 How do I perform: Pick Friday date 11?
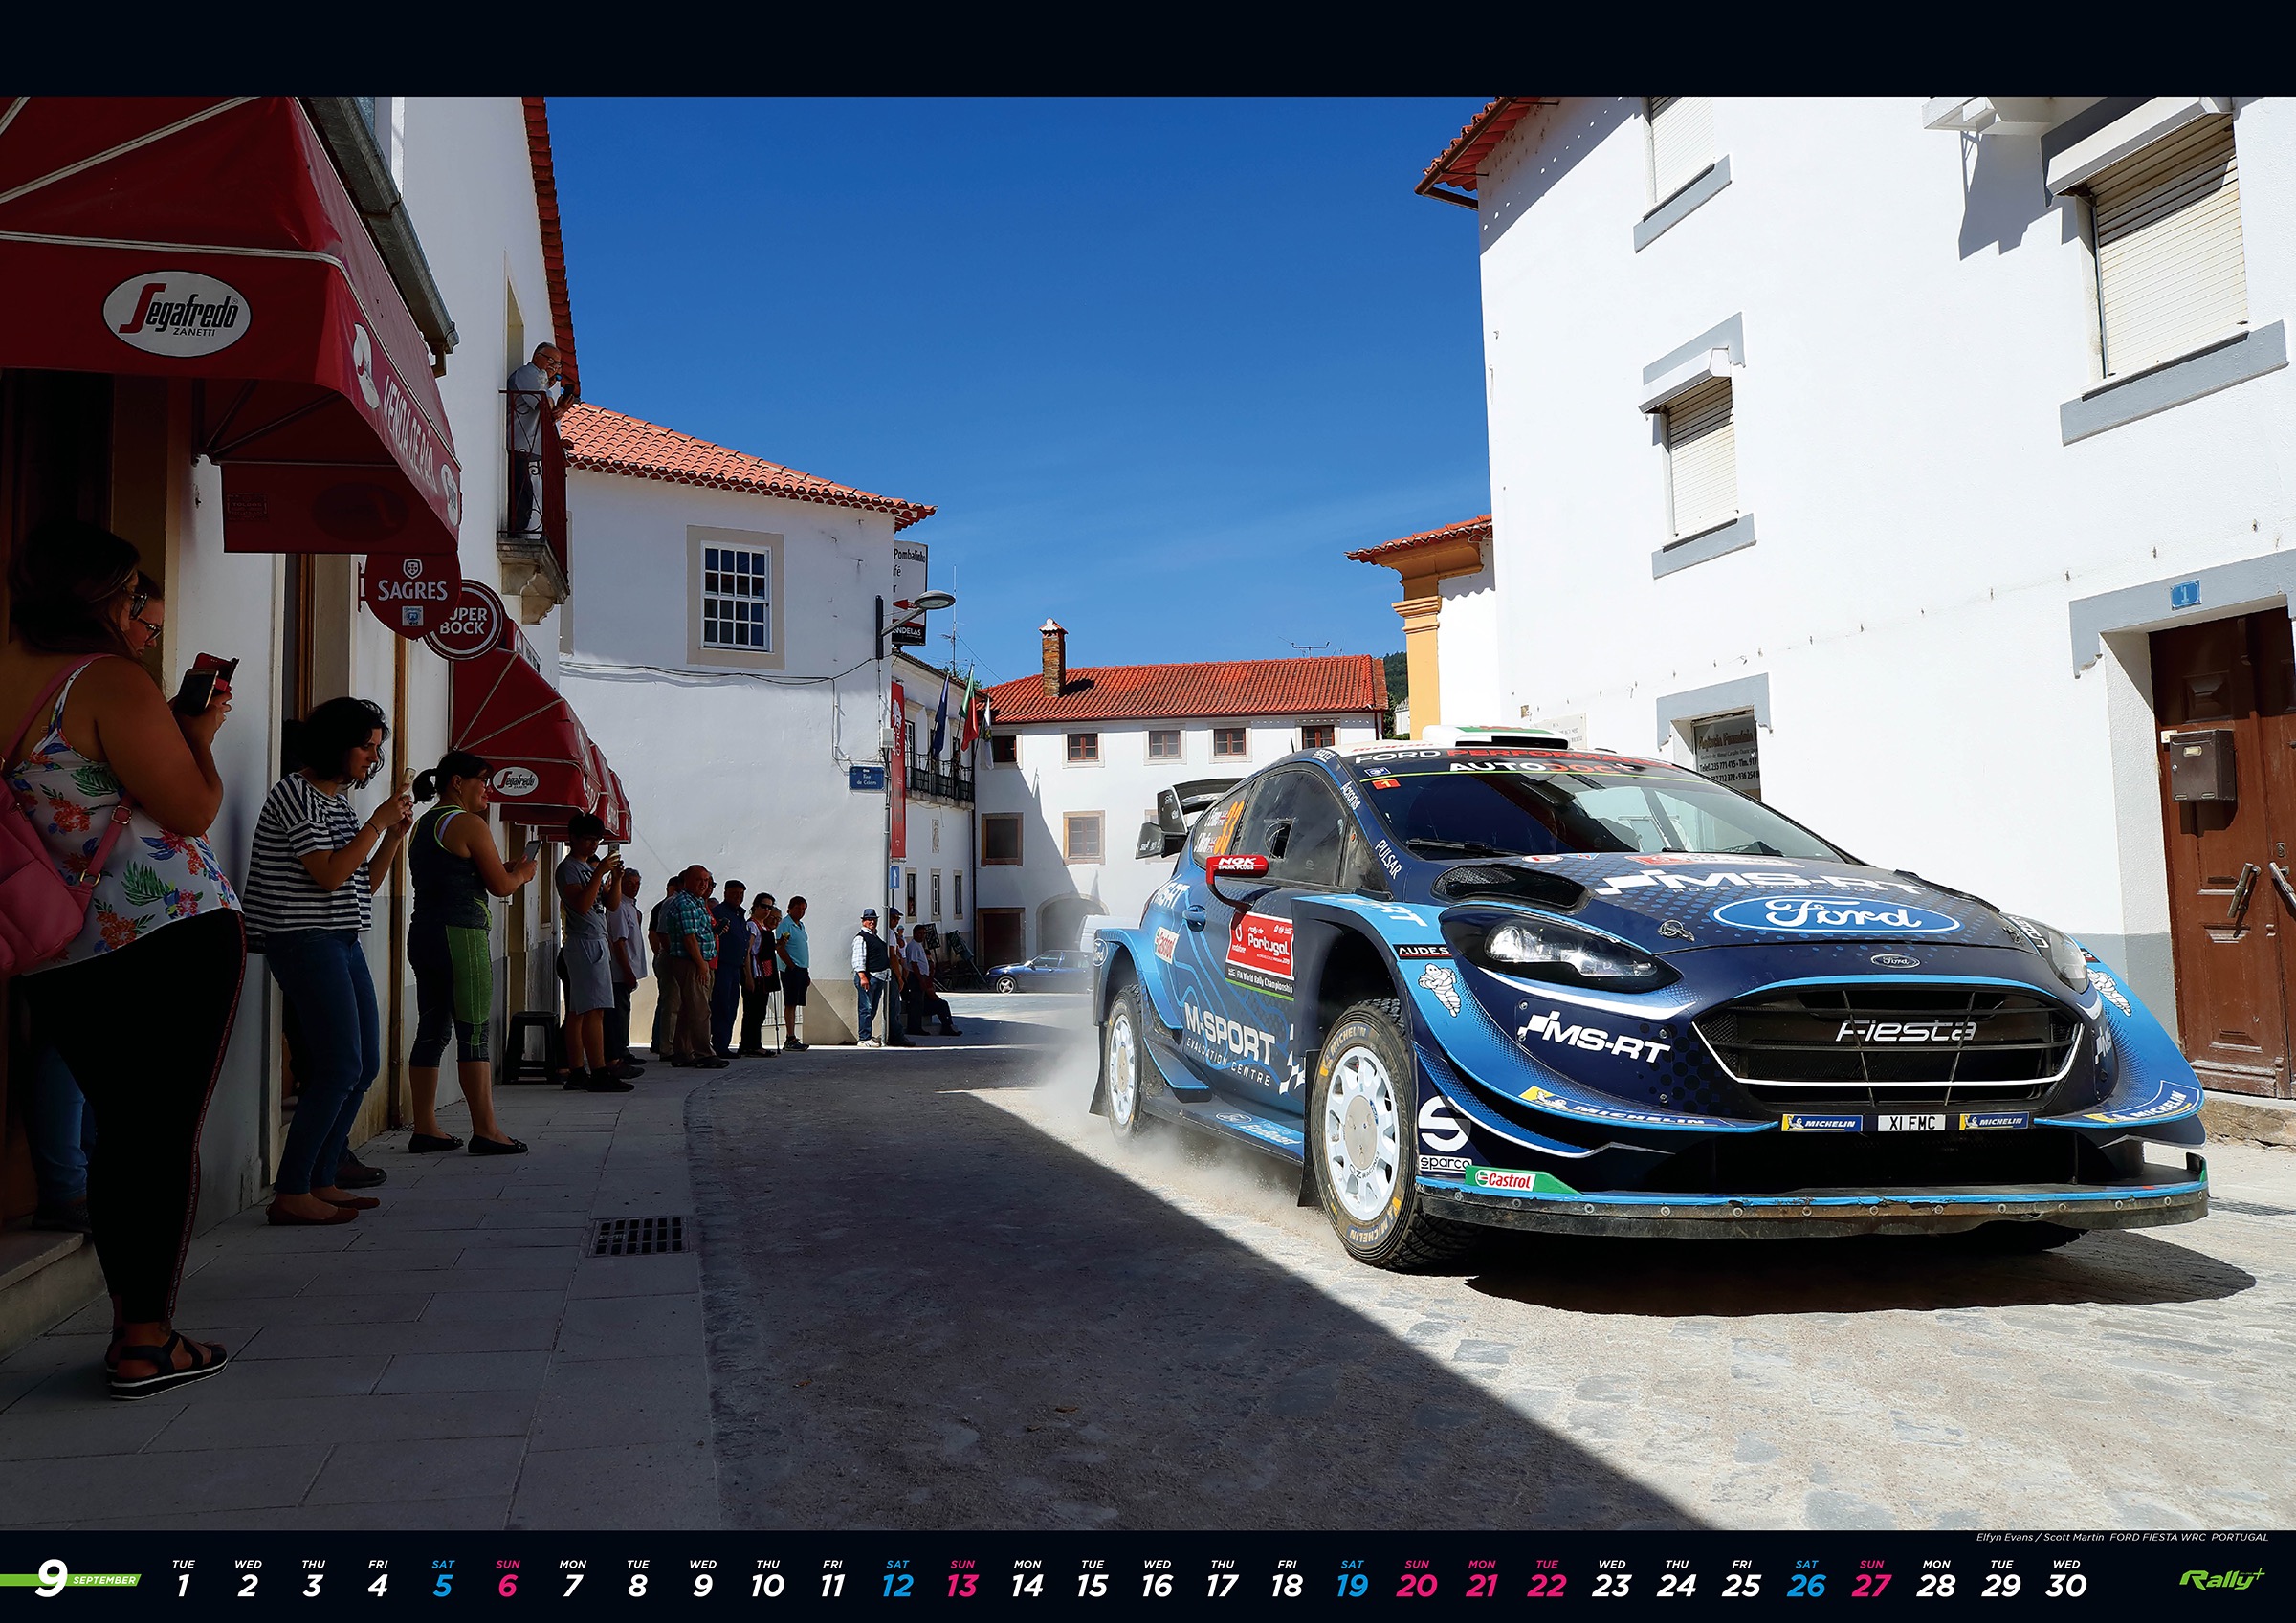[833, 1585]
